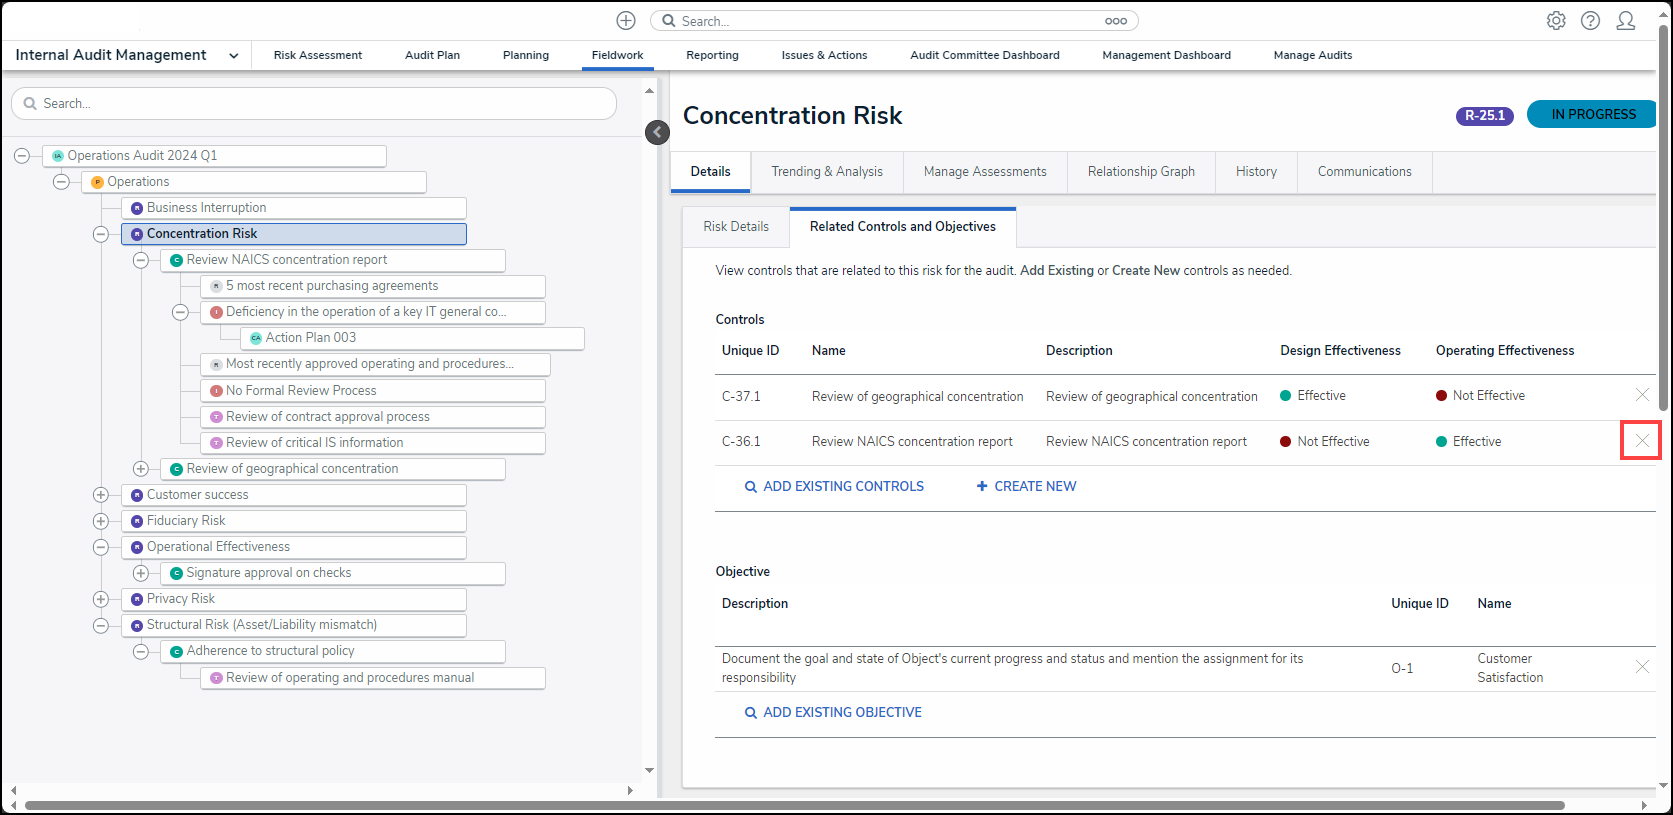The image size is (1673, 815).
Task: Remove control C-36.1 with its X icon
Action: [1641, 441]
